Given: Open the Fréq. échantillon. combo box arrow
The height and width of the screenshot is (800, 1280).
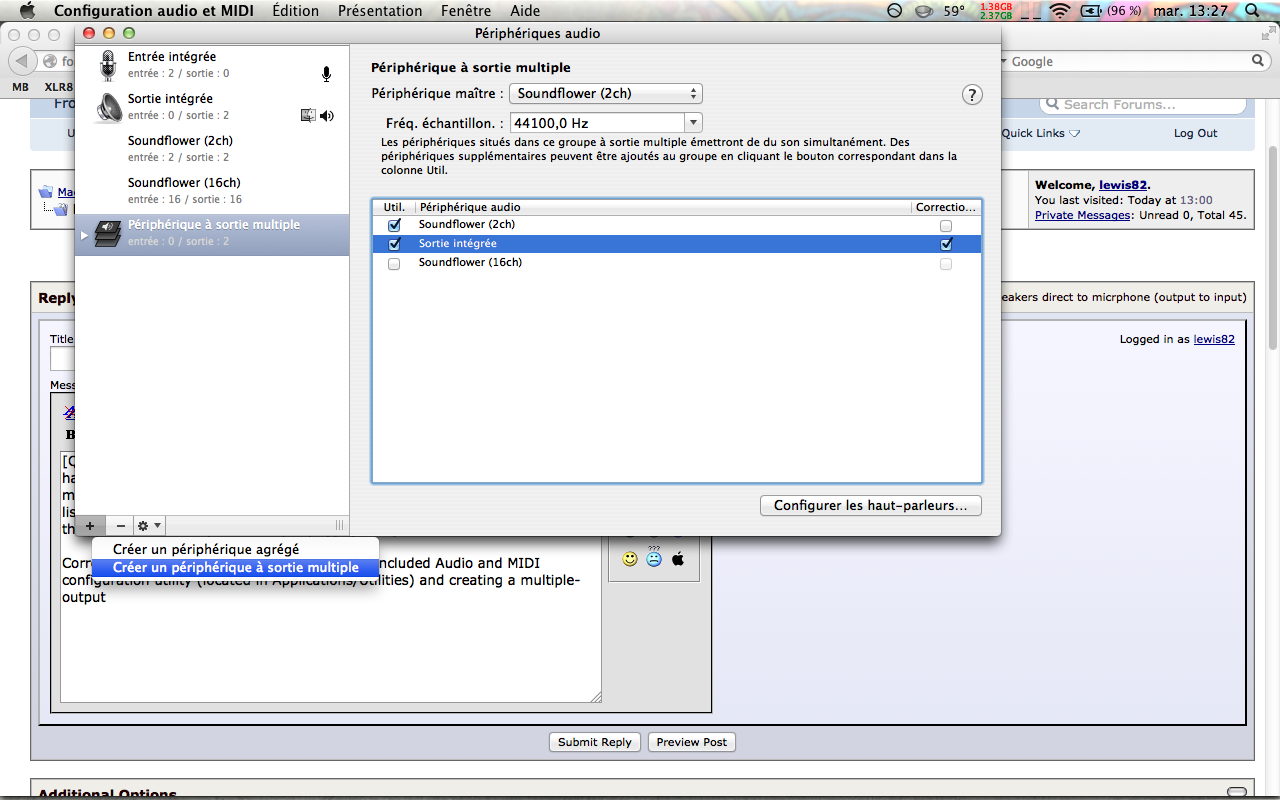Looking at the screenshot, I should (693, 123).
